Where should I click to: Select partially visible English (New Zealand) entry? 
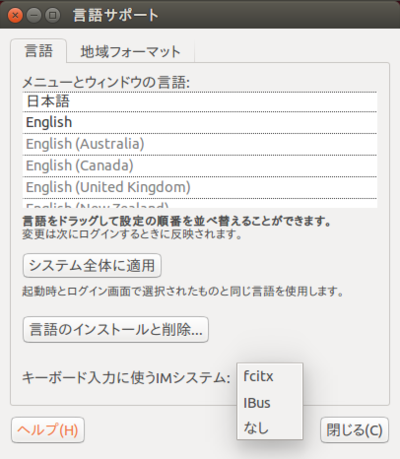tap(200, 204)
